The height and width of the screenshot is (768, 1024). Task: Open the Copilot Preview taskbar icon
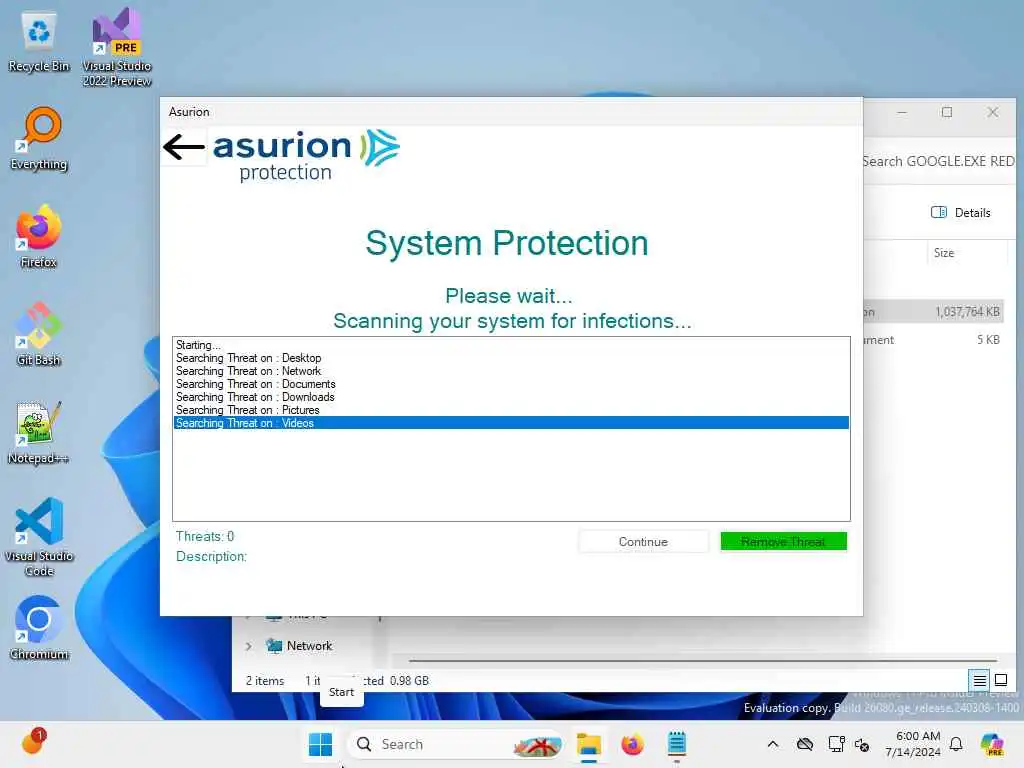tap(993, 744)
